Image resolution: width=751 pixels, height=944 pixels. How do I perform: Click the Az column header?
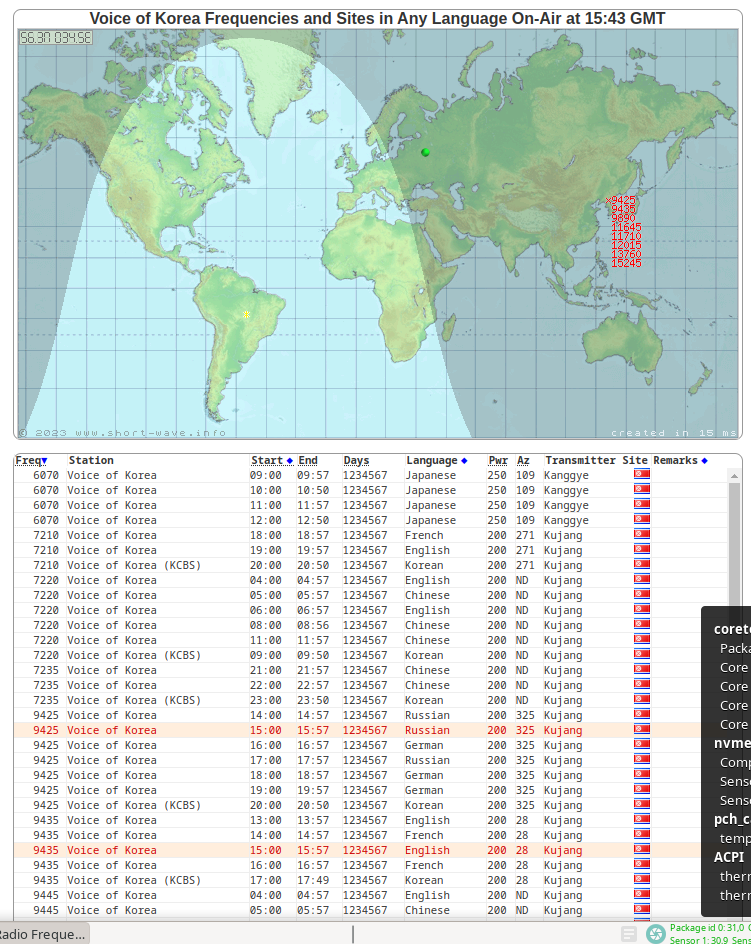tap(523, 461)
